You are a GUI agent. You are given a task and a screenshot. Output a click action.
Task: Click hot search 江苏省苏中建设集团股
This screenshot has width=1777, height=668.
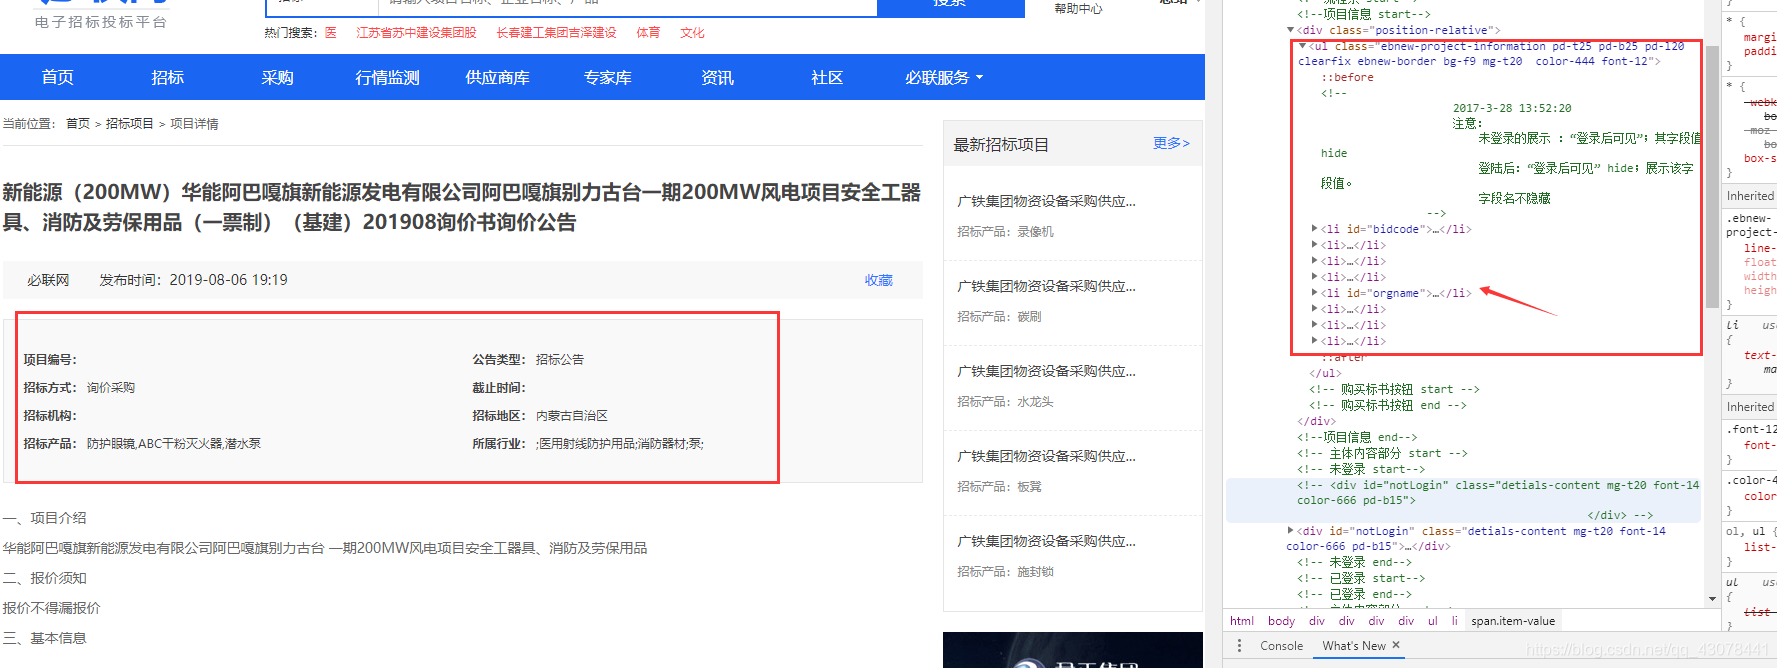pos(416,33)
